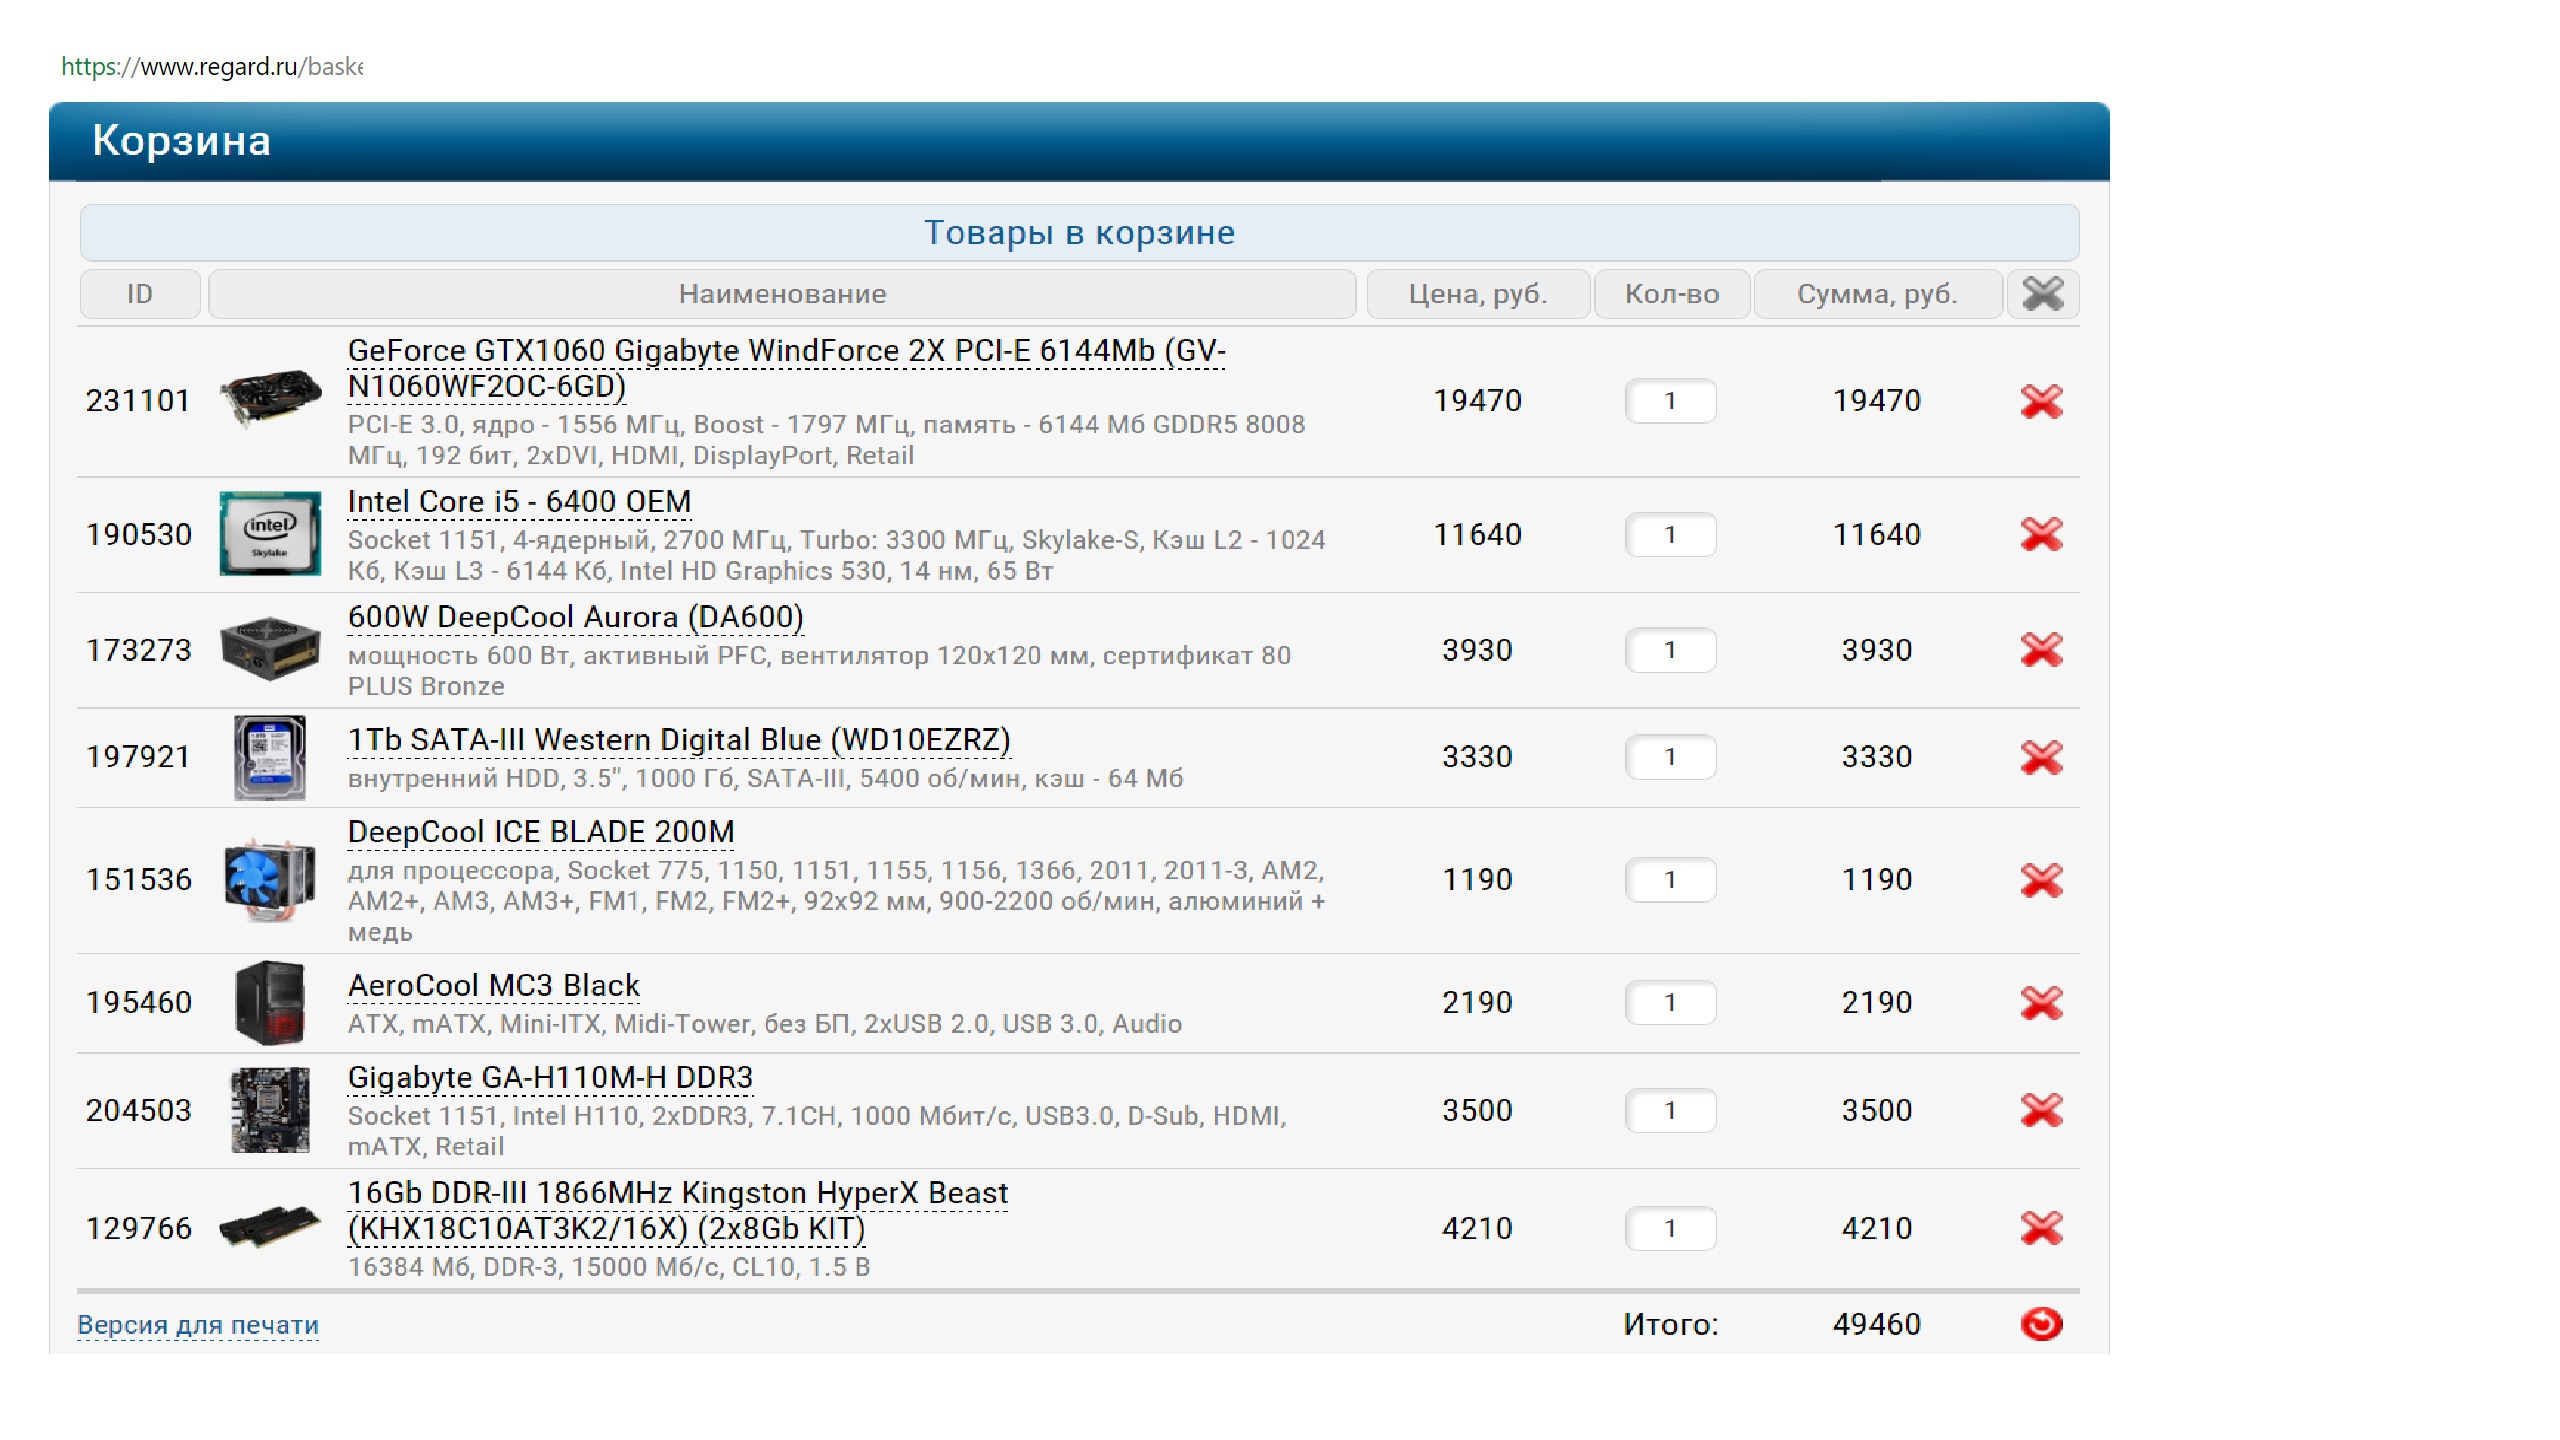Edit quantity for Kingston HyperX Beast RAM
This screenshot has height=1440, width=2560.
[x=1670, y=1228]
